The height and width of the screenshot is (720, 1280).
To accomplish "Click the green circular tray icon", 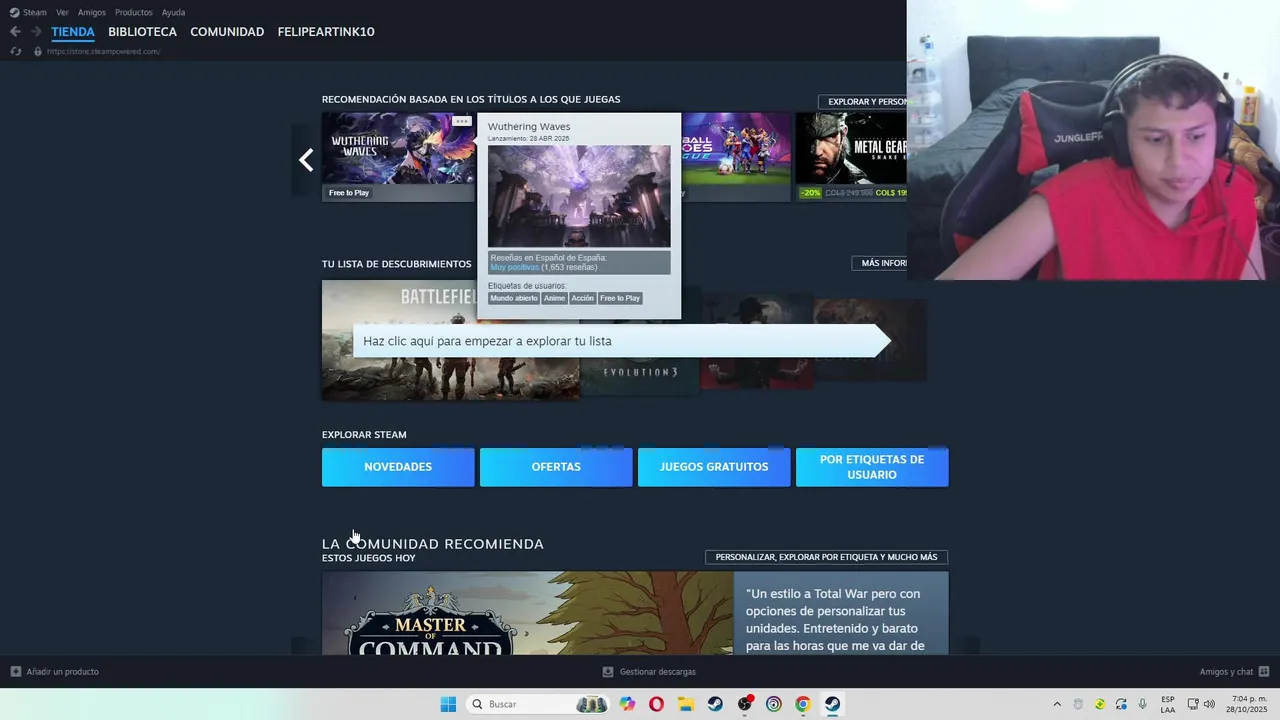I will point(1100,704).
